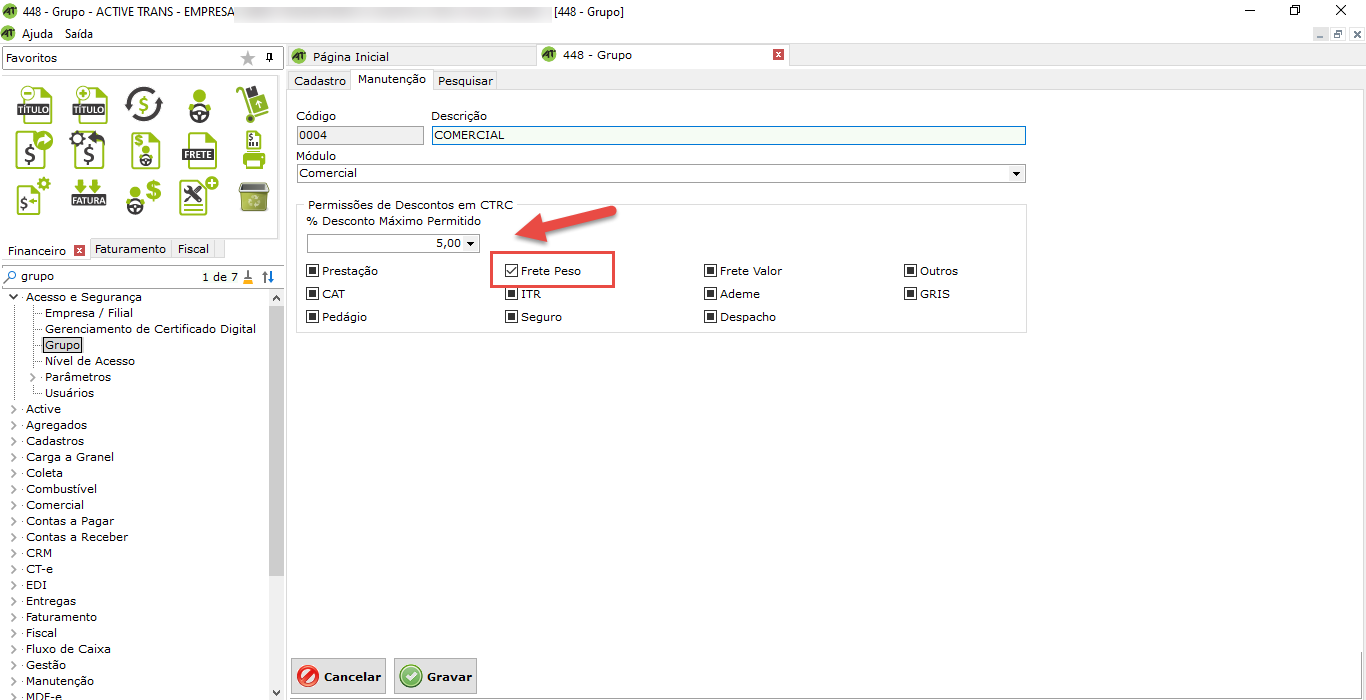The image size is (1366, 700).
Task: Open the % Desconto Máximo dropdown arrow
Action: point(471,244)
